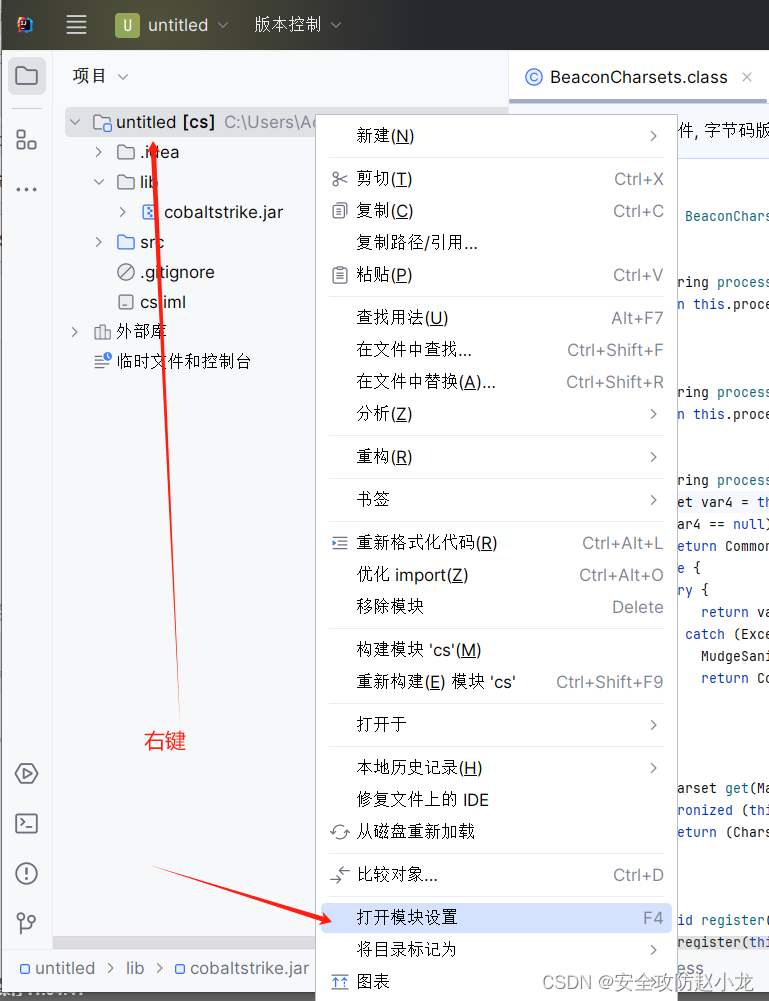Select 构建模块 'cs'(M) item

[496, 650]
